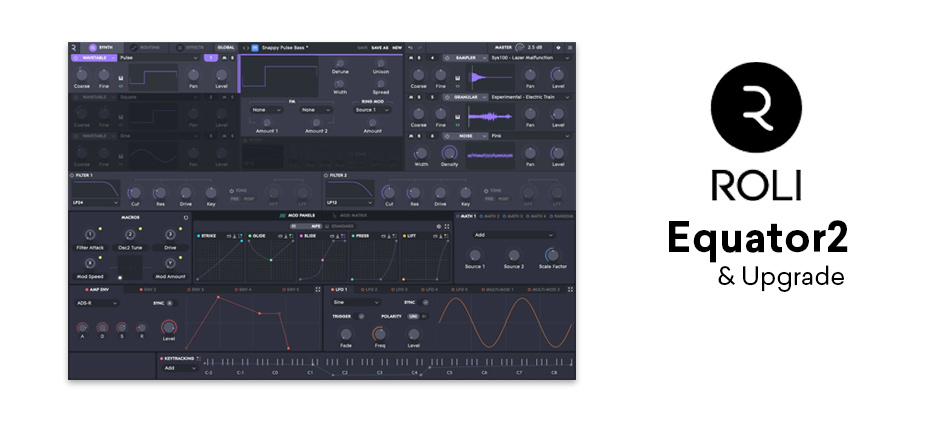Click the large ROLI circular logo on the right

tap(756, 107)
